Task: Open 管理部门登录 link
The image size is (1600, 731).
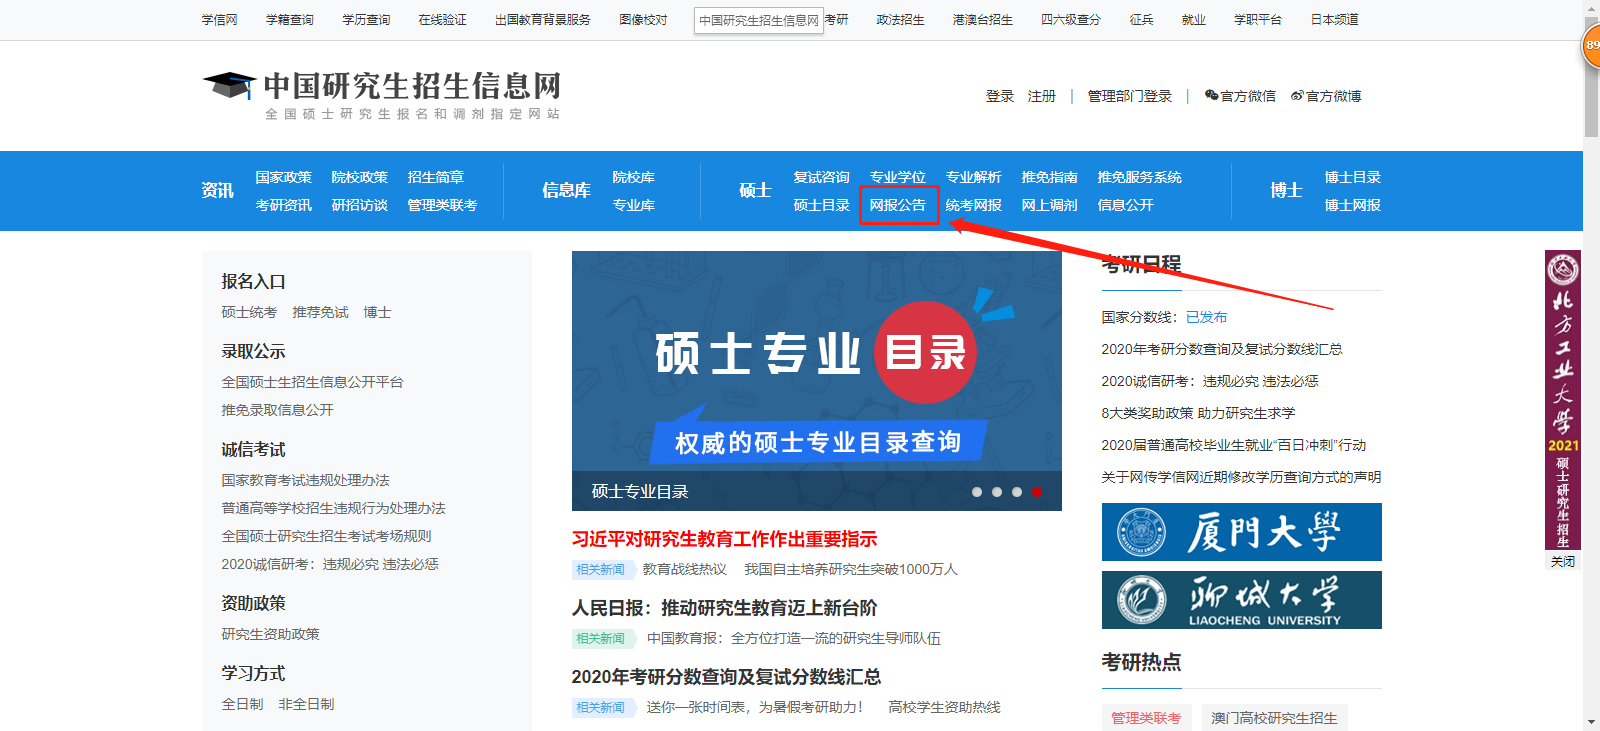Action: point(1130,96)
